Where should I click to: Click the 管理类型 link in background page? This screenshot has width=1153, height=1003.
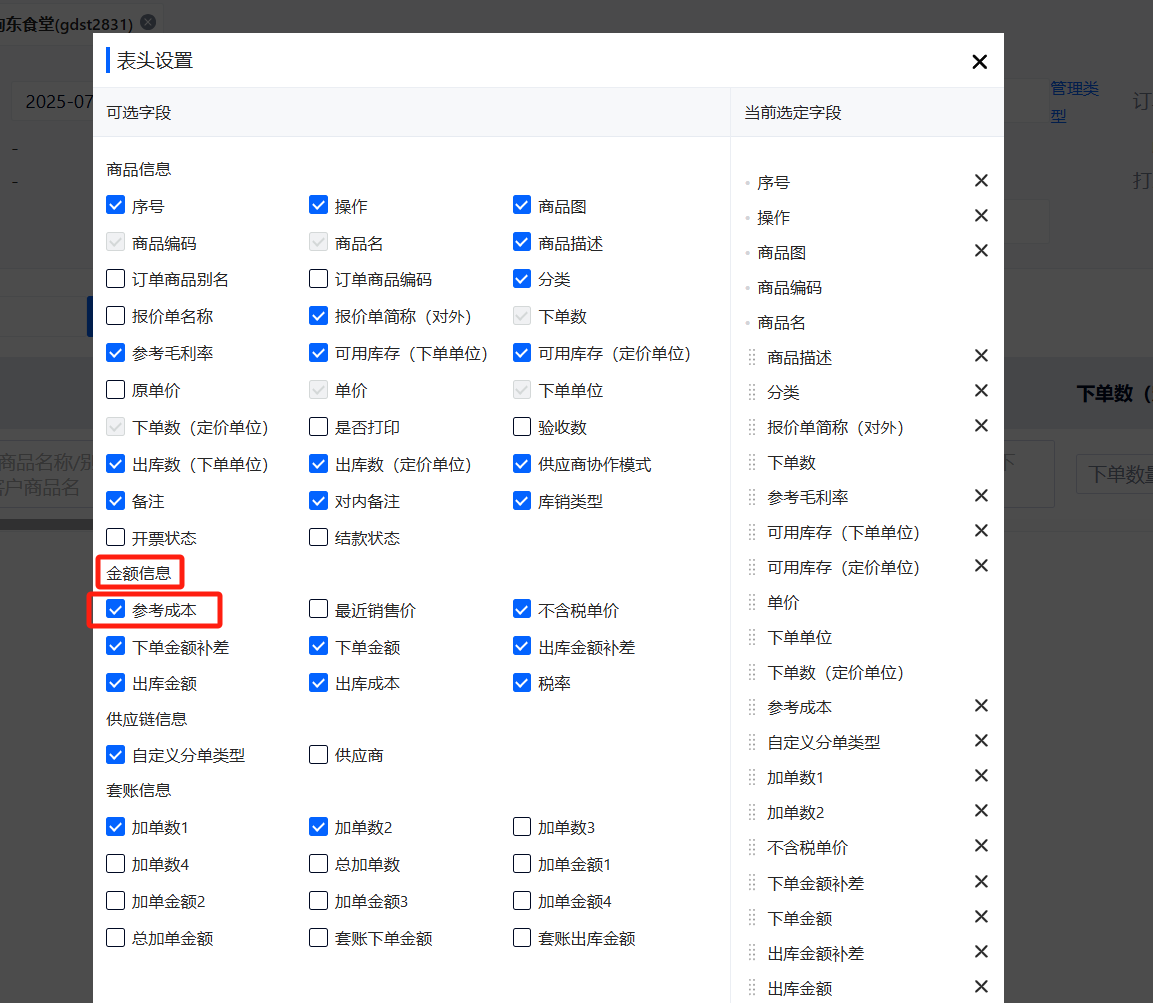click(x=1074, y=102)
